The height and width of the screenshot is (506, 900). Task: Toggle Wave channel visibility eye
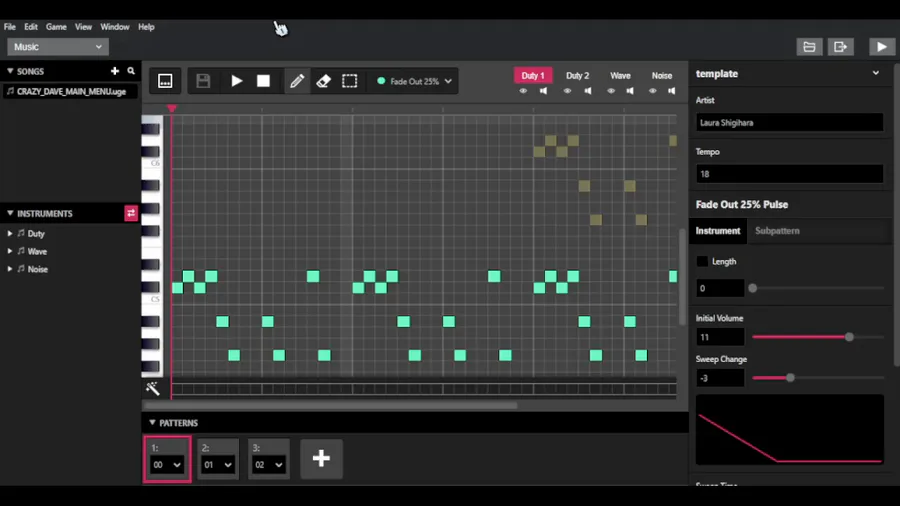611,91
